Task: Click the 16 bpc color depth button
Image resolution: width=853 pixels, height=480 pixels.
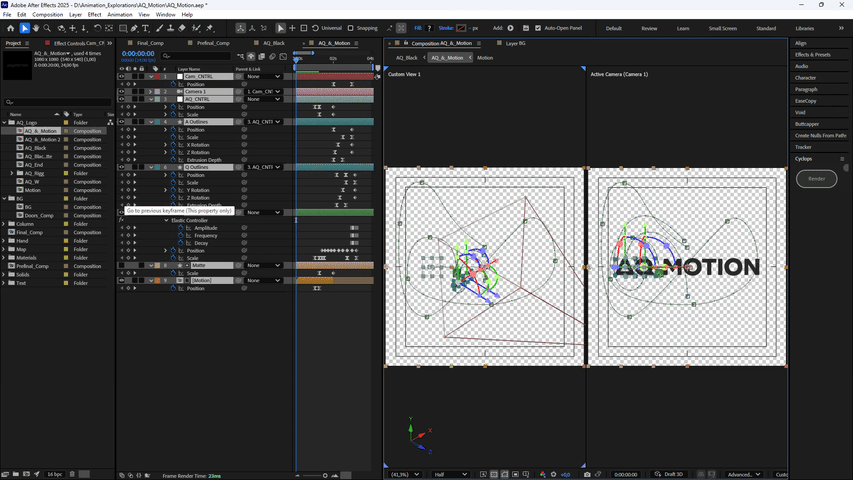Action: coord(54,475)
